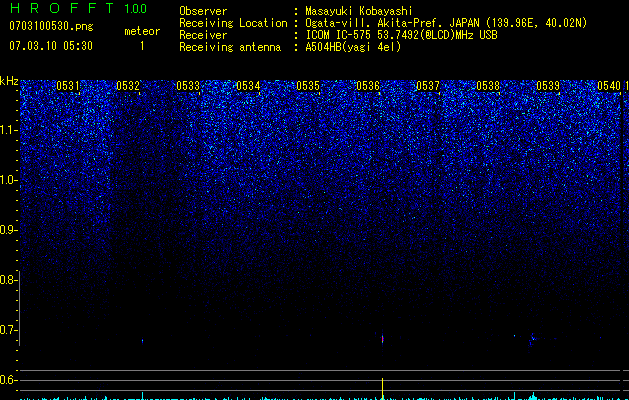The image size is (629, 400).
Task: Click the antenna value A504HB(yagi 4el)
Action: pos(353,47)
